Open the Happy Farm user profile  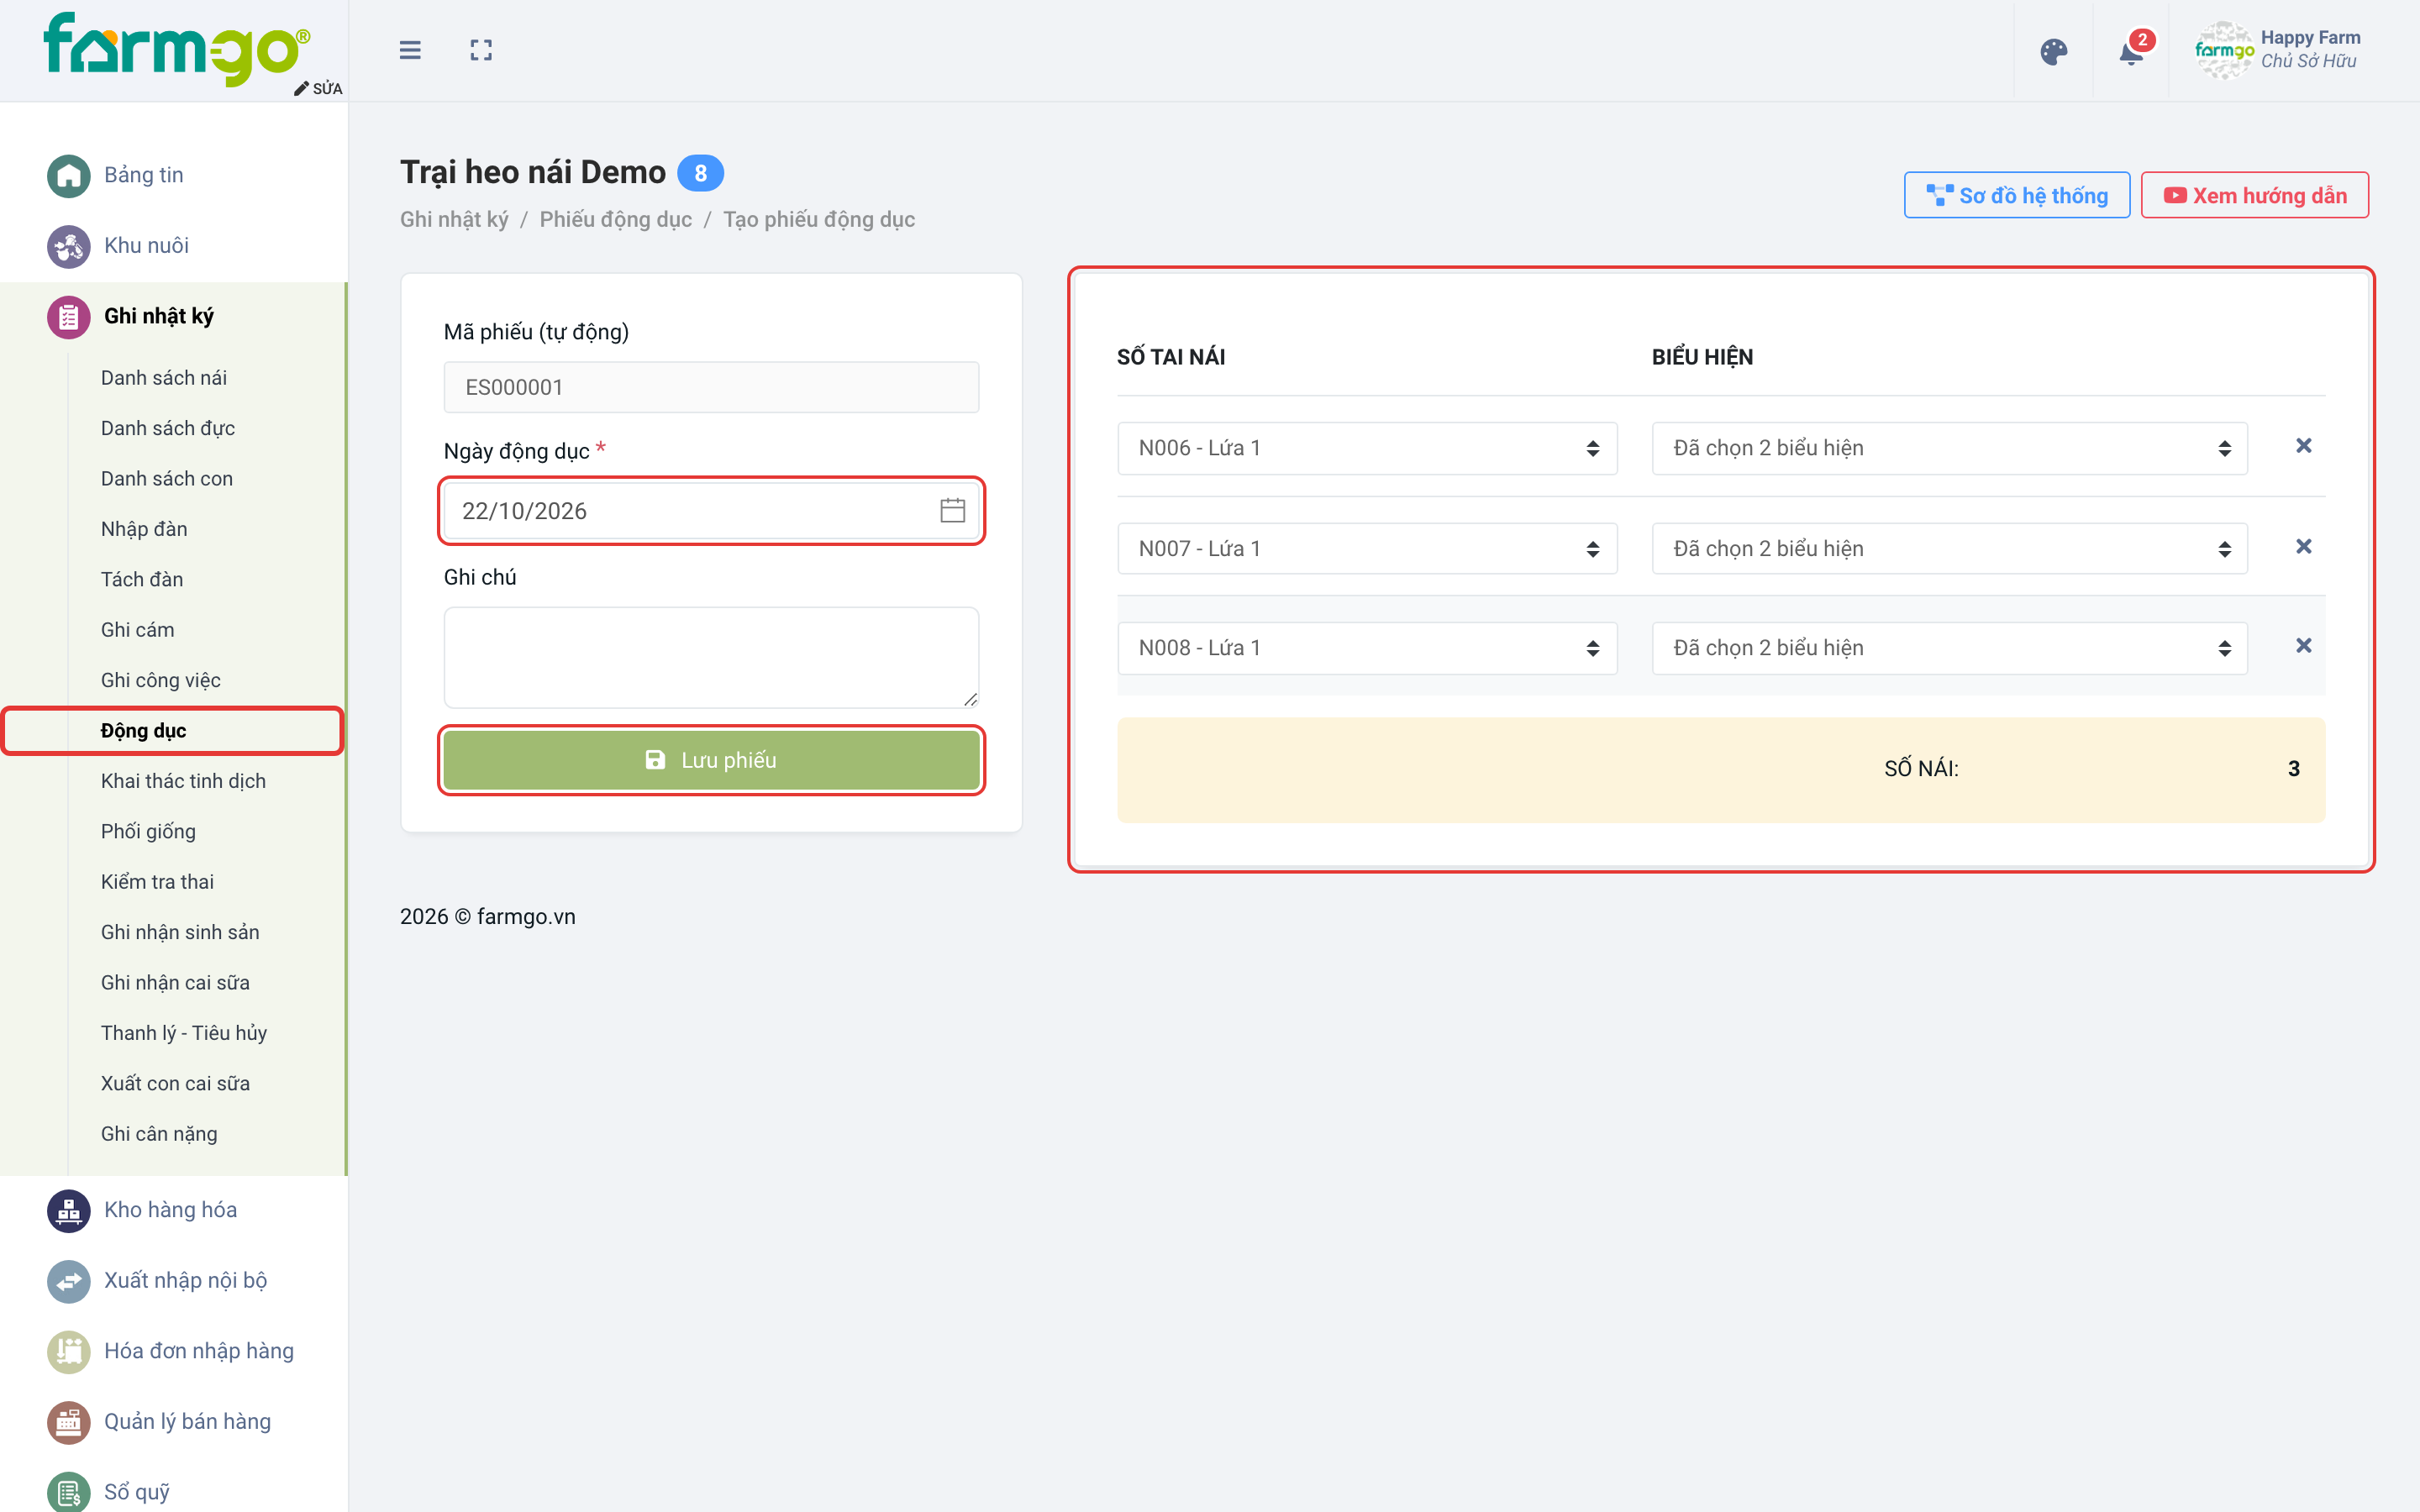[2278, 50]
